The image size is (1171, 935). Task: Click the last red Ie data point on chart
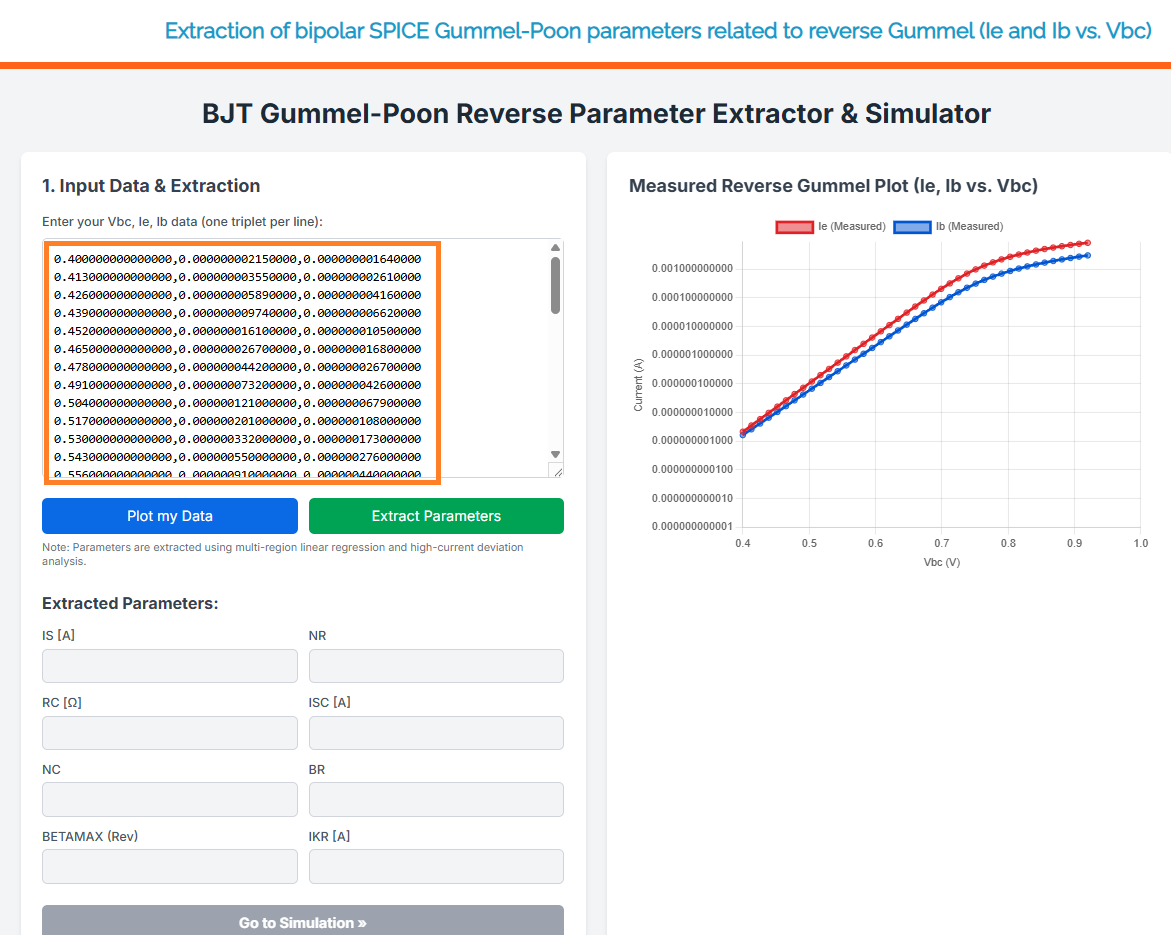point(1087,243)
